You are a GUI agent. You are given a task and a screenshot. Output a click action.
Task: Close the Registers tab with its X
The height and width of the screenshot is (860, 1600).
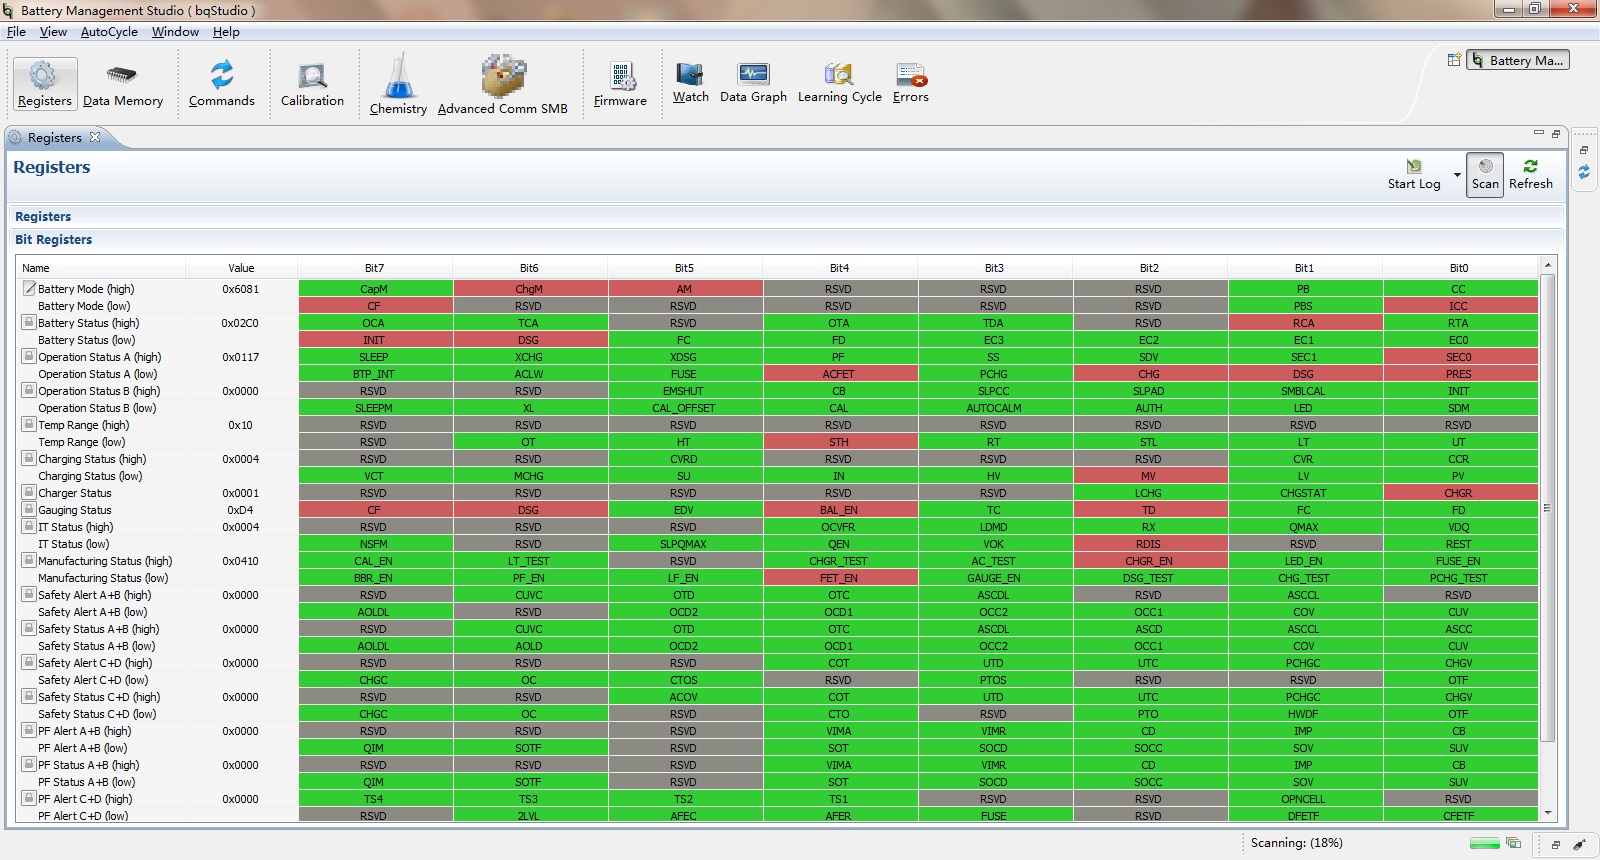[x=95, y=137]
